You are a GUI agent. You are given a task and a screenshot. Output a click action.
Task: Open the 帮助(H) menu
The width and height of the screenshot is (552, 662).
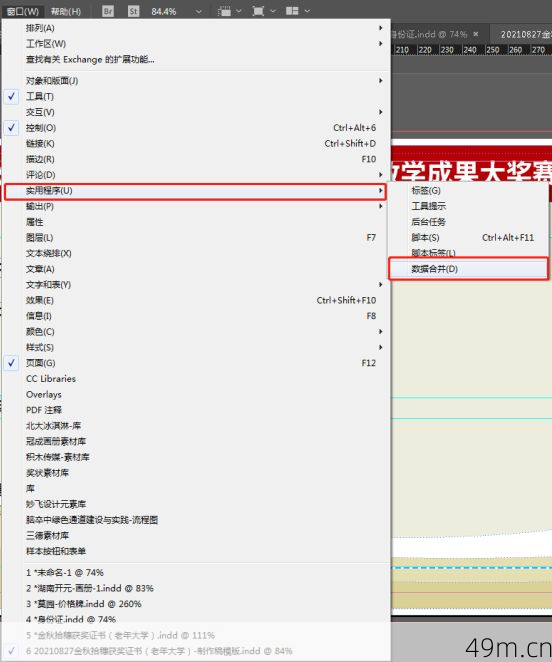pos(65,11)
